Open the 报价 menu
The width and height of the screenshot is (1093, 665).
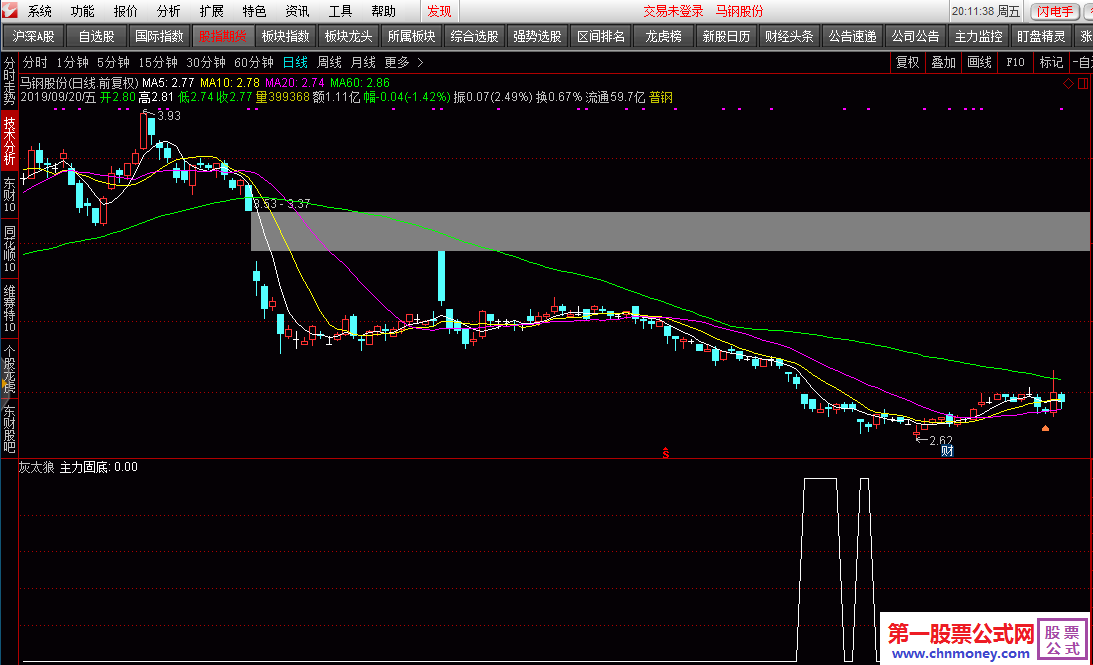pyautogui.click(x=125, y=11)
